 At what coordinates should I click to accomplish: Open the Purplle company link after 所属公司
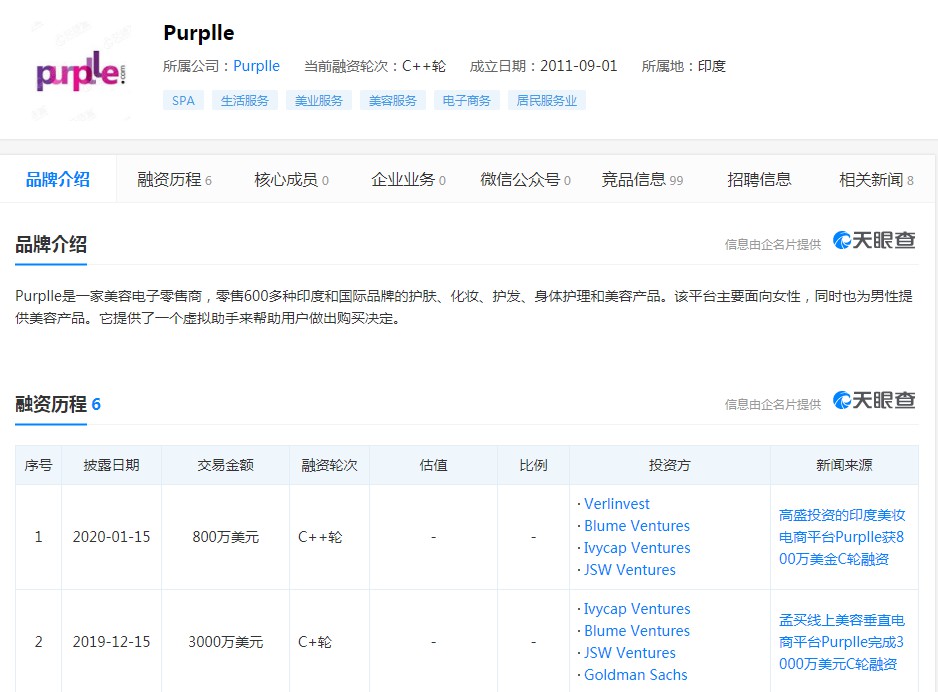(256, 66)
